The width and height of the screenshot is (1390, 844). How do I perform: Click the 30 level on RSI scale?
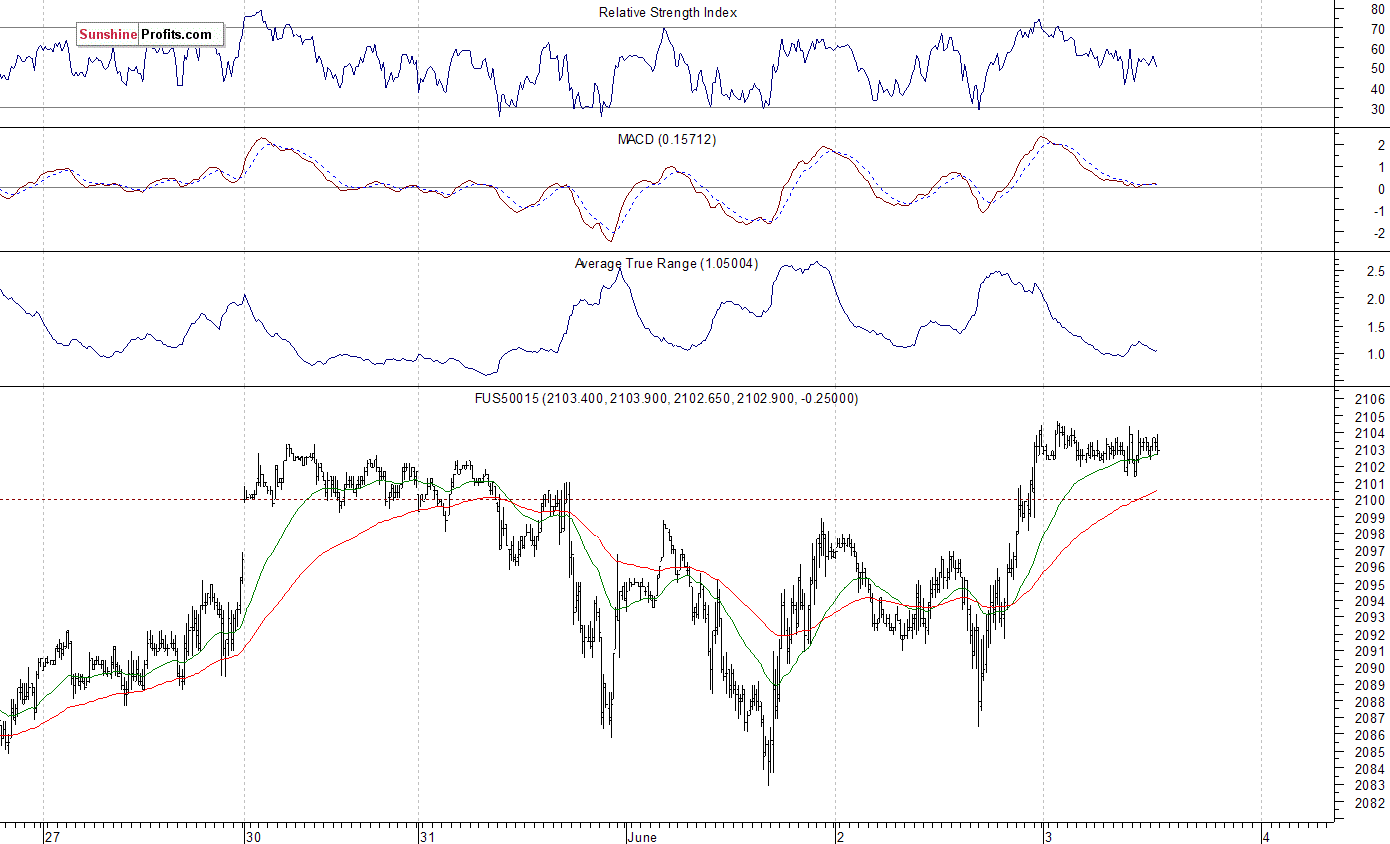point(1377,108)
